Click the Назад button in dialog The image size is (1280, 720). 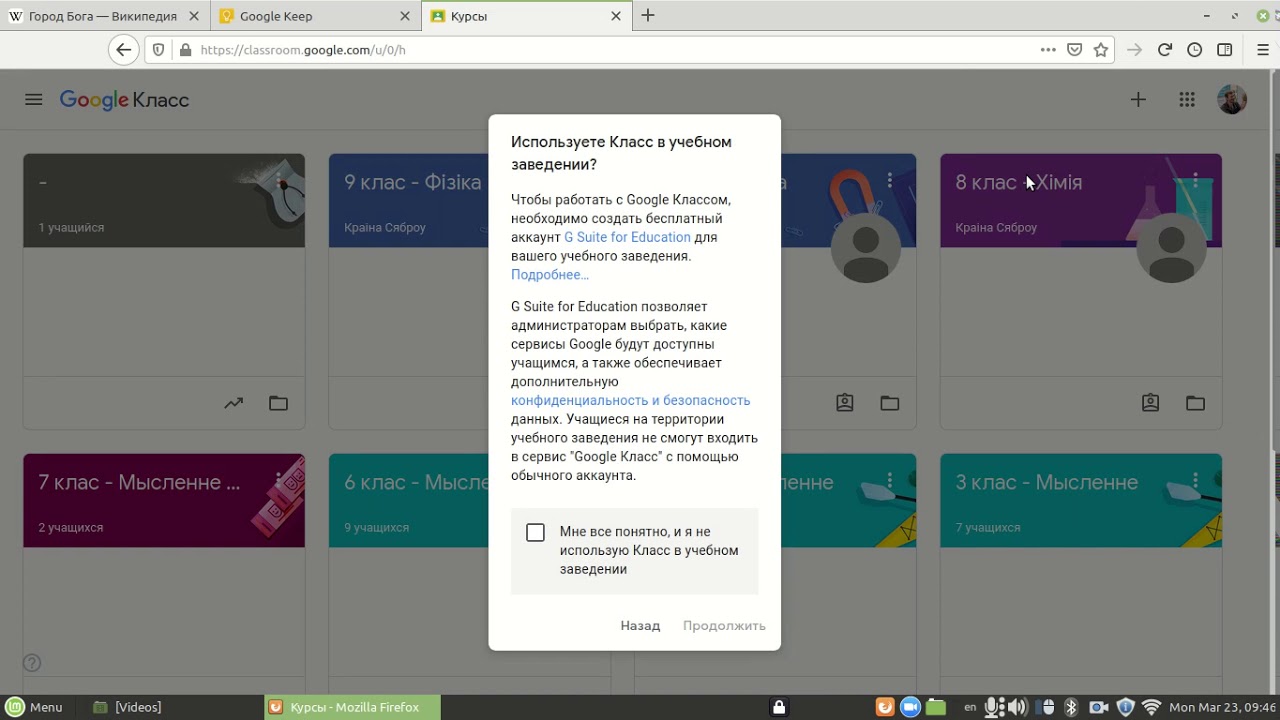click(x=640, y=625)
